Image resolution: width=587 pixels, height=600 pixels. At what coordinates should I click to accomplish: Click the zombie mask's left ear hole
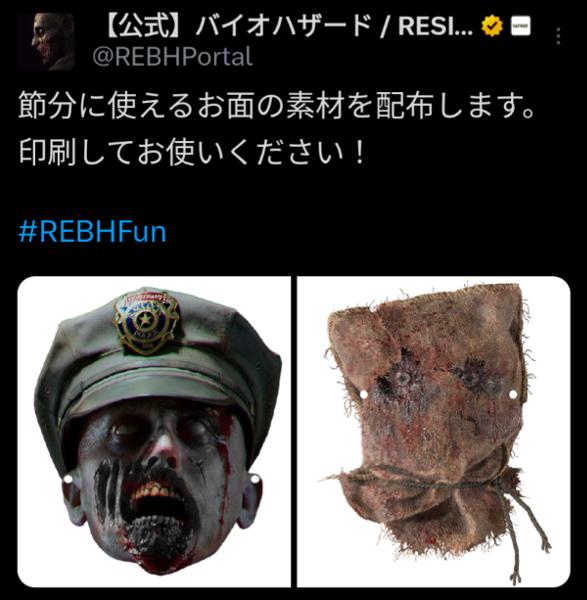(x=68, y=479)
